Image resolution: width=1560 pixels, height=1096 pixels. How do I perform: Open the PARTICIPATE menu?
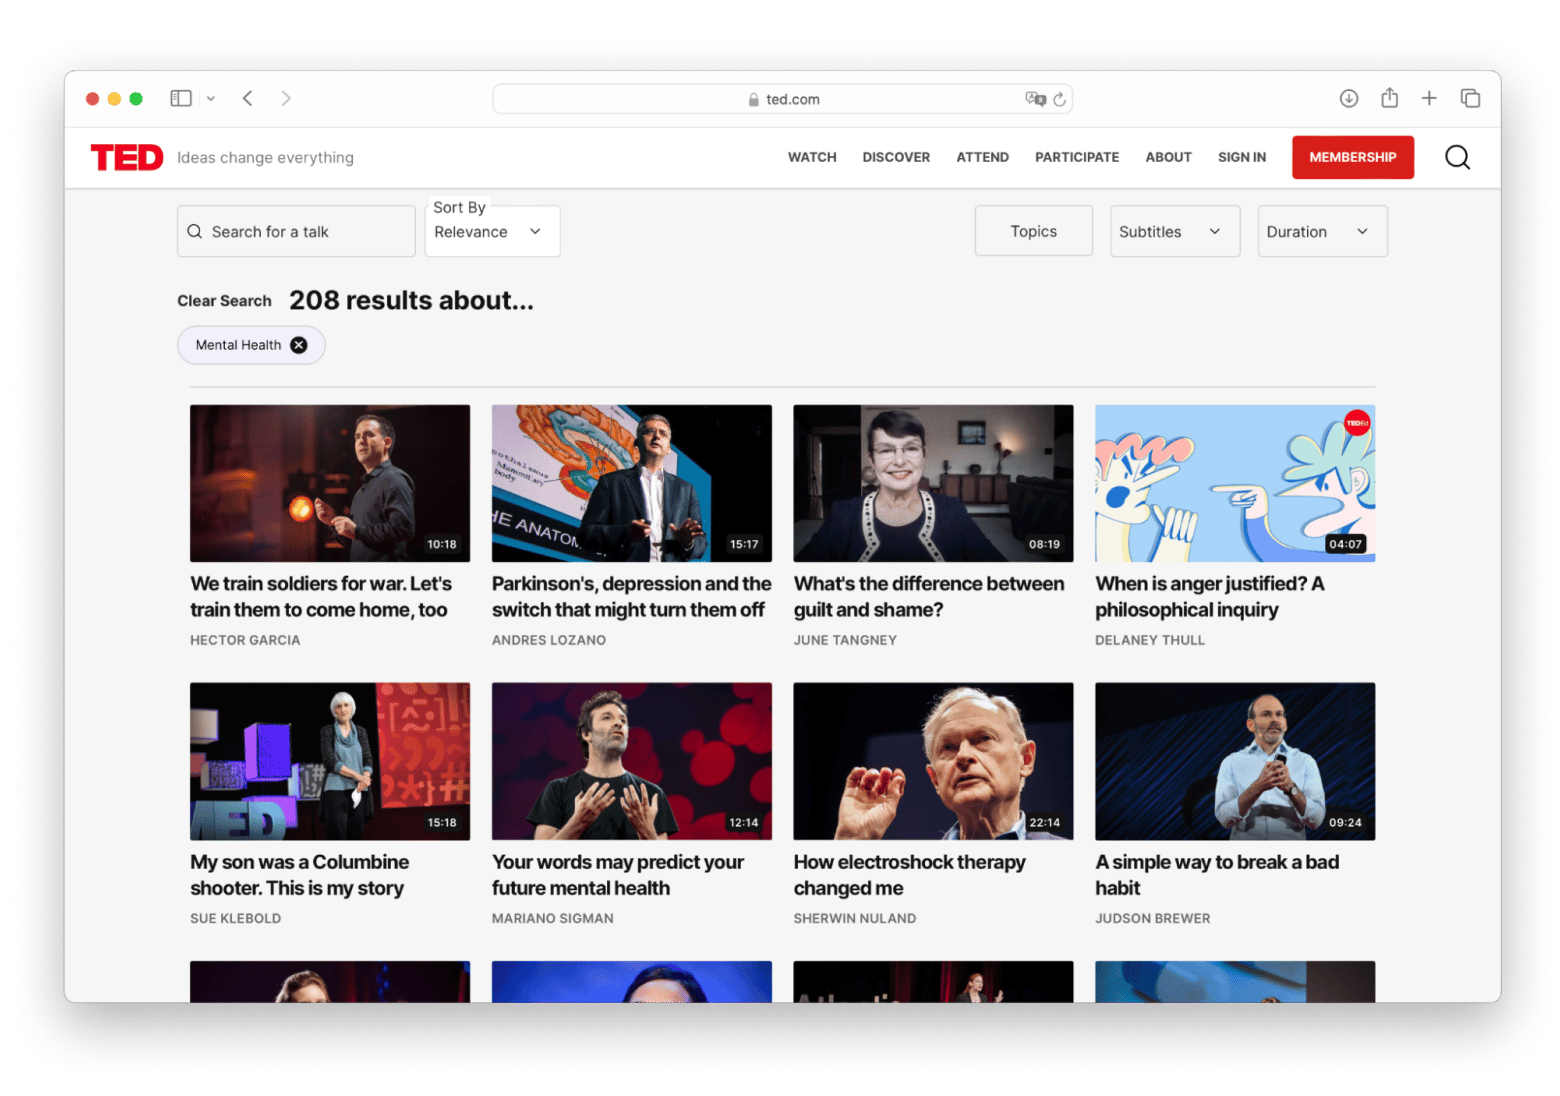(1077, 157)
